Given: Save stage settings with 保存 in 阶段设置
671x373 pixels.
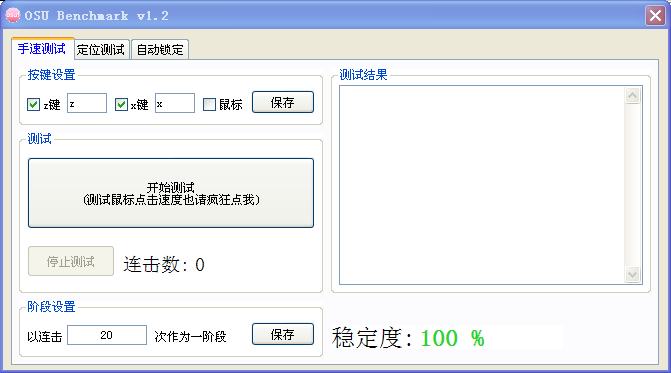Looking at the screenshot, I should 283,334.
